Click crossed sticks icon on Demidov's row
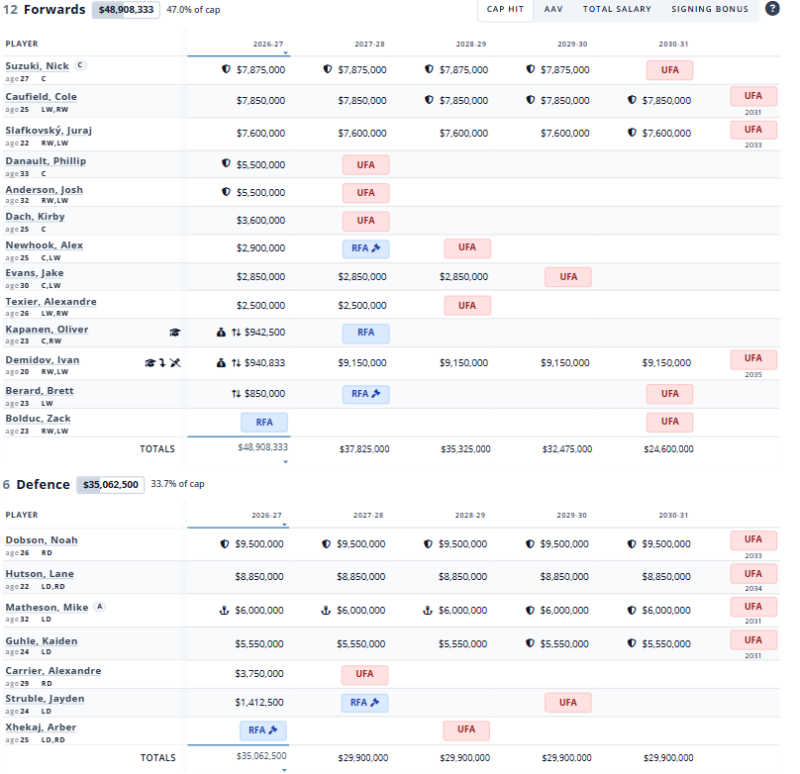The image size is (800, 774). coord(175,363)
